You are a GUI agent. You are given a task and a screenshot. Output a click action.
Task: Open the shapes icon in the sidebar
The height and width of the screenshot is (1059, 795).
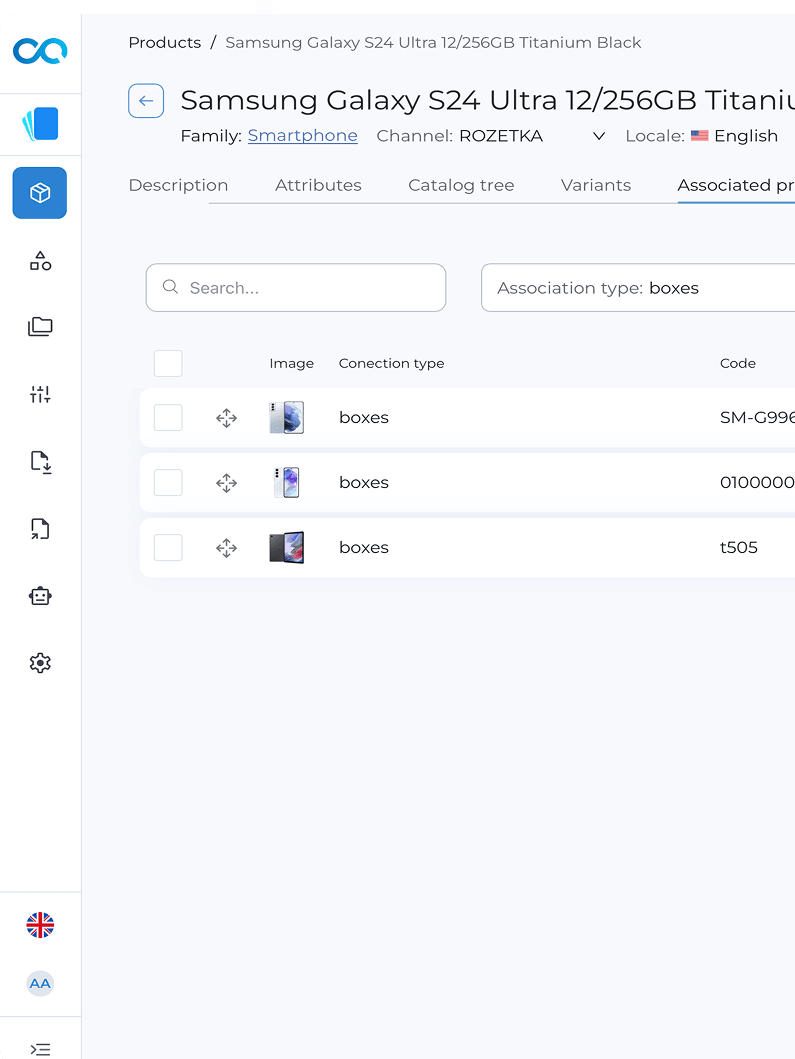[40, 261]
